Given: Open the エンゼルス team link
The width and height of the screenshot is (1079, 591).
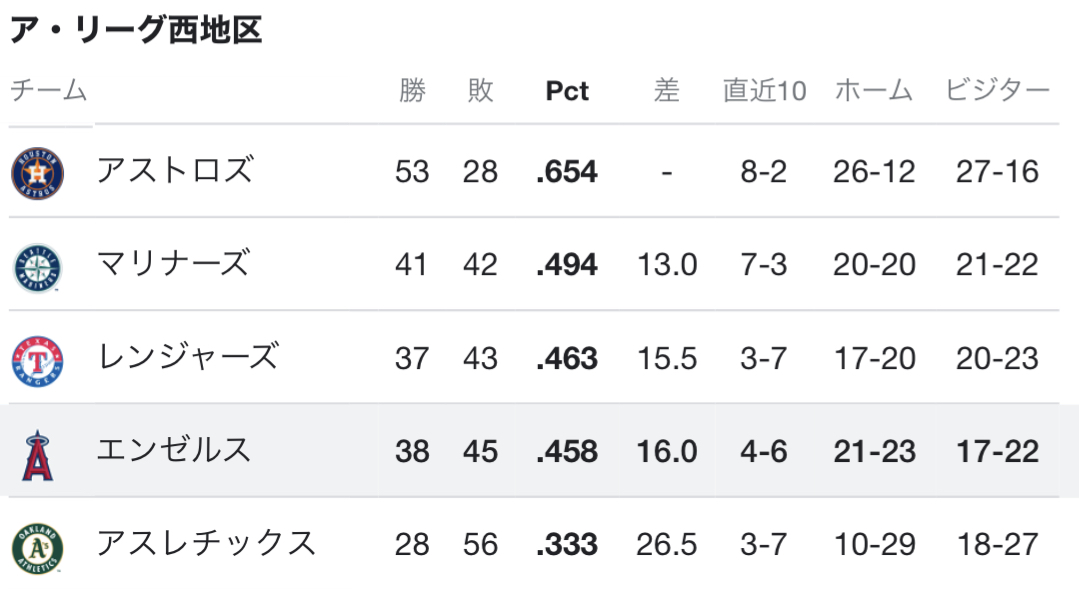Looking at the screenshot, I should click(x=174, y=450).
